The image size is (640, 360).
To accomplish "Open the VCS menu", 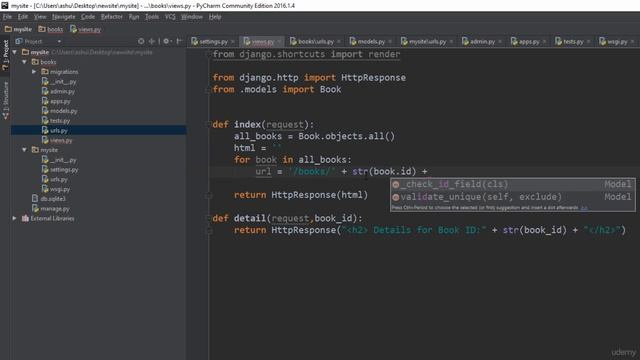I will point(170,17).
